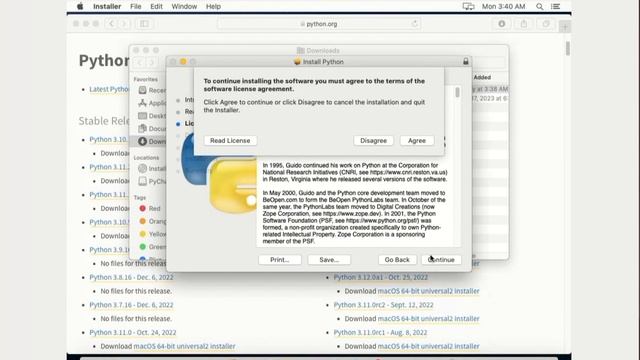Click Continue in the installer

point(441,260)
